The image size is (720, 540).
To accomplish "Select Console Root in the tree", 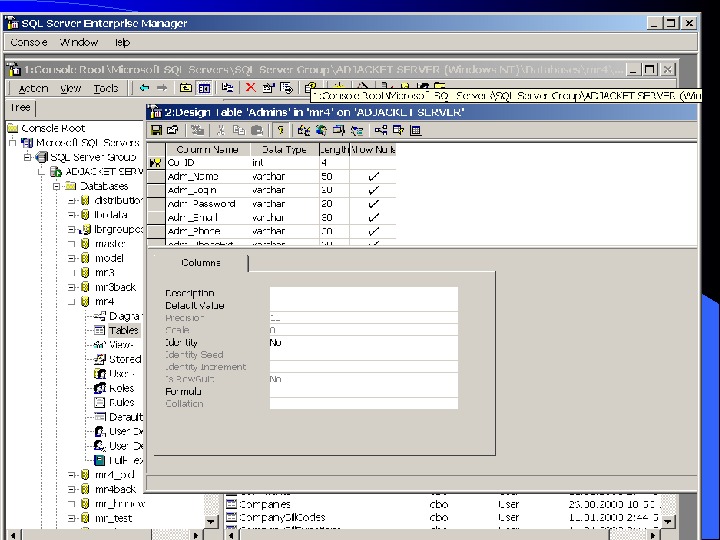I will point(53,128).
